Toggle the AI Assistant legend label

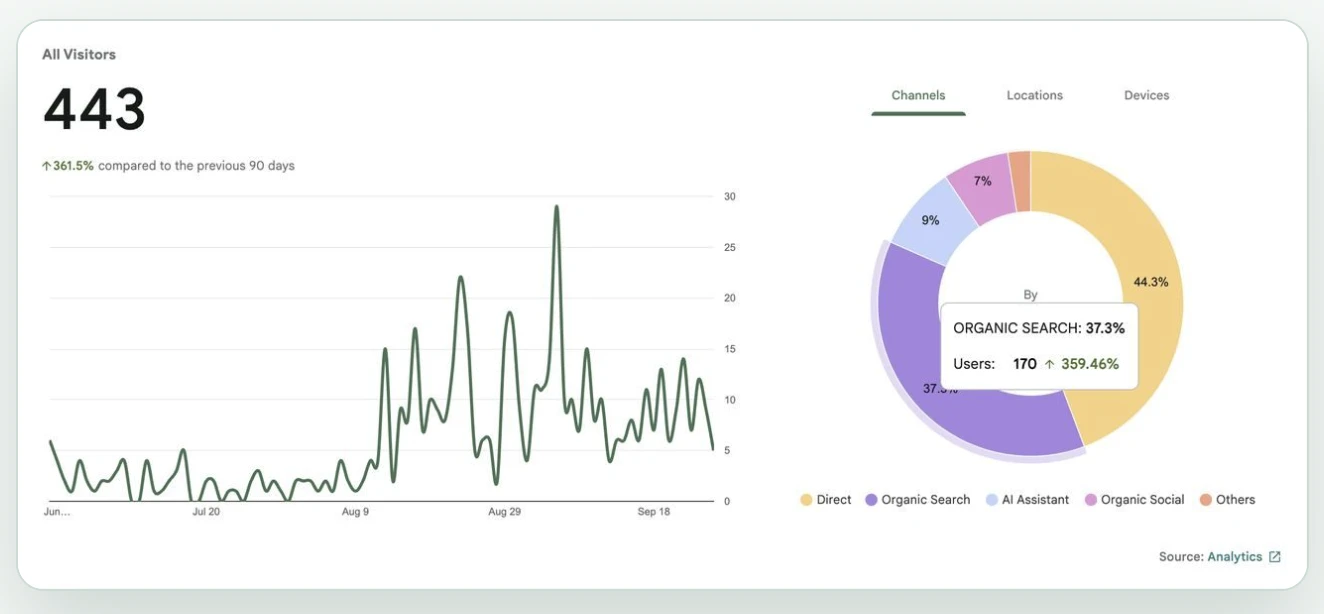point(1036,500)
